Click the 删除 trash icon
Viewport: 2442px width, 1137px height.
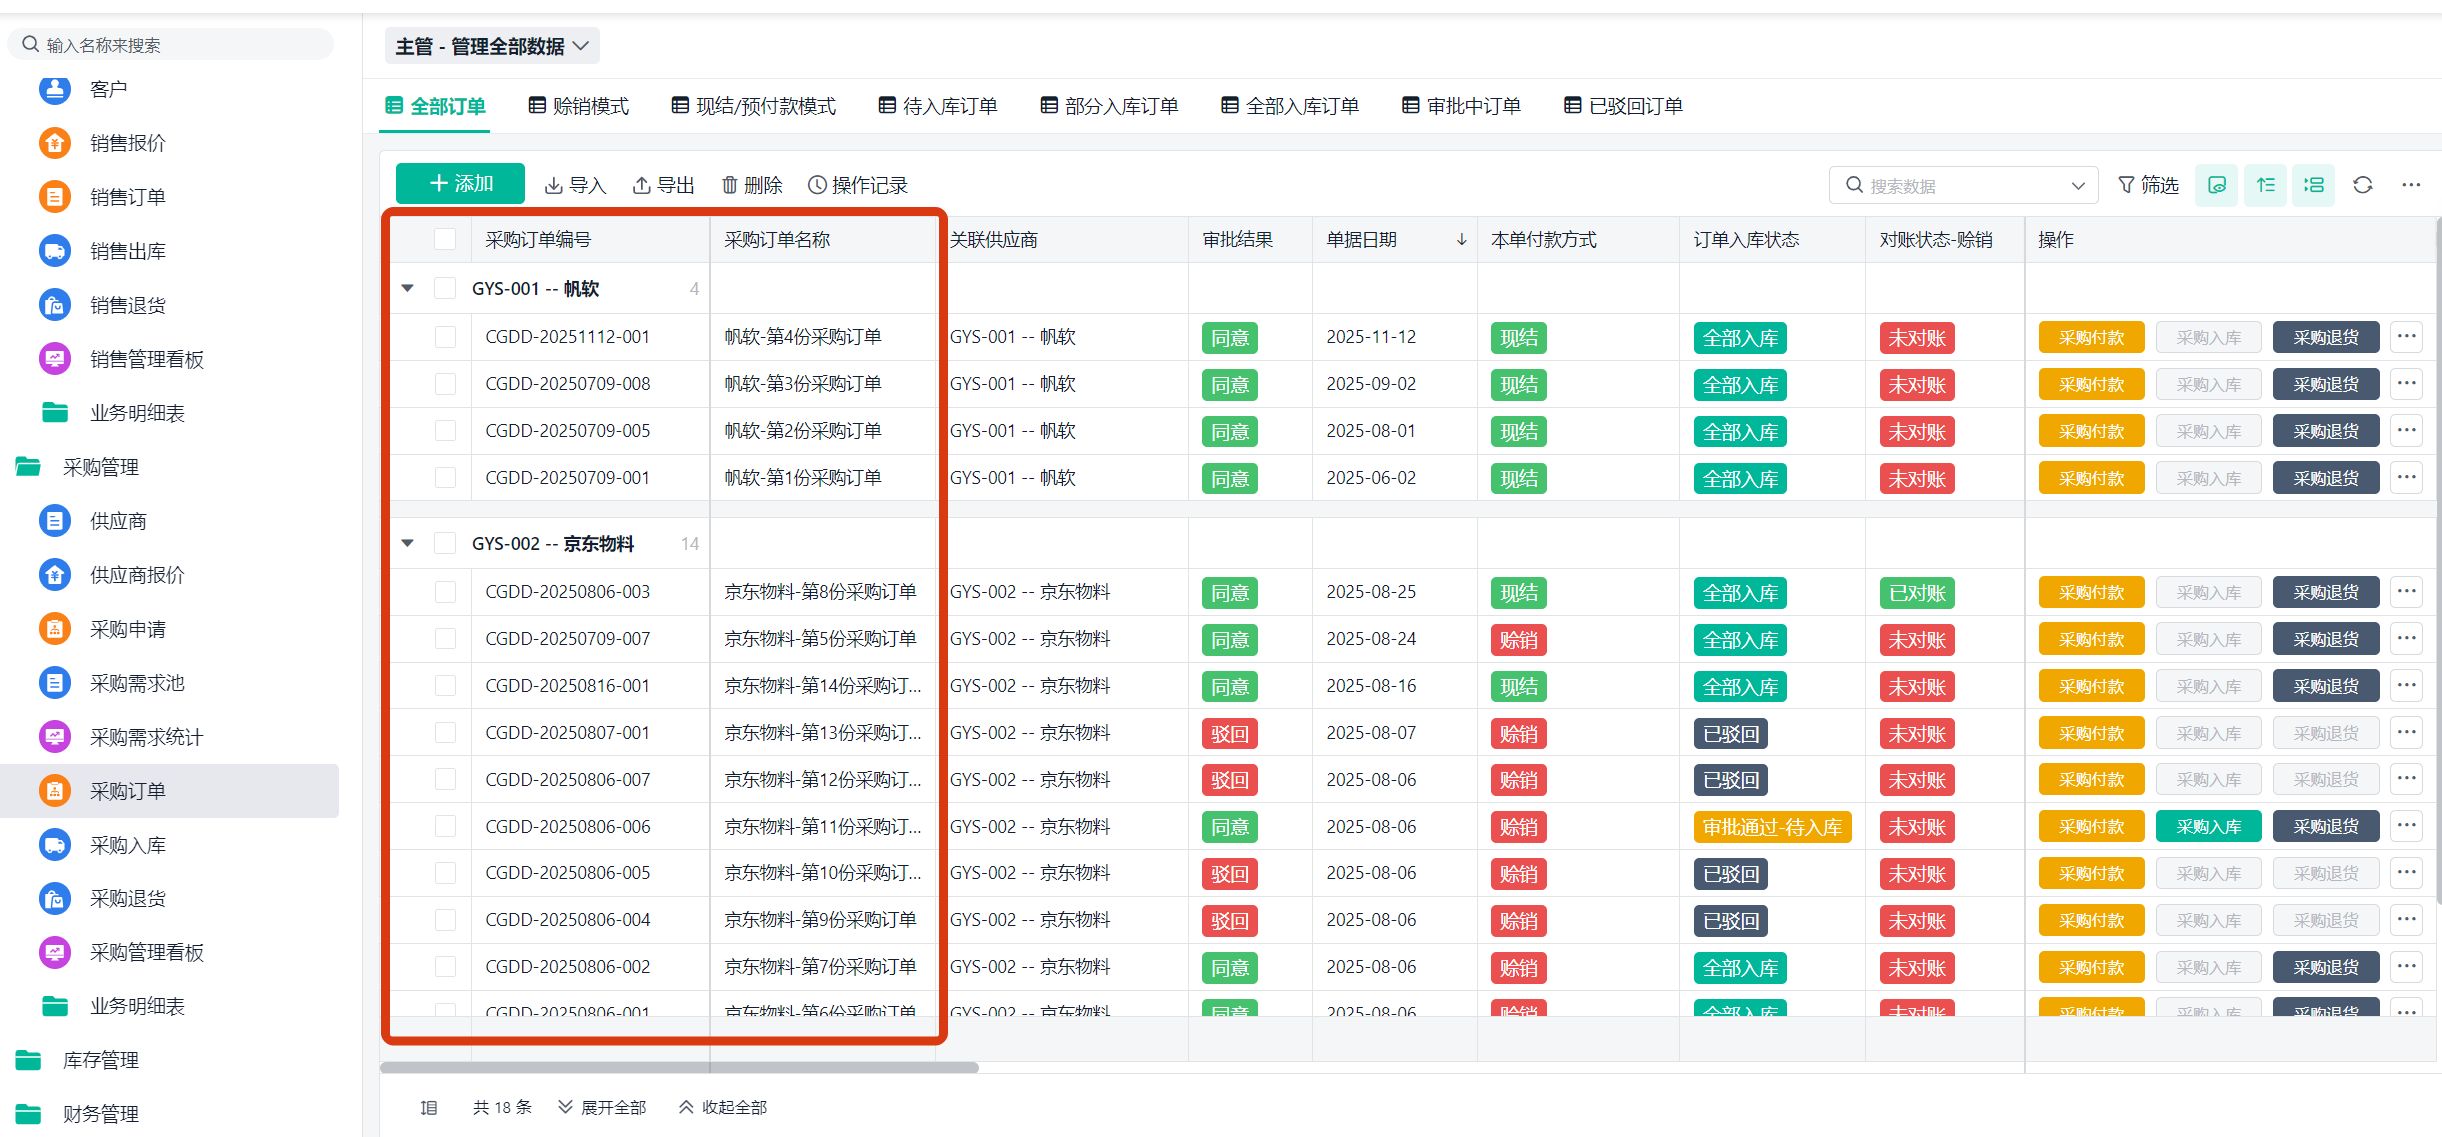pos(729,185)
